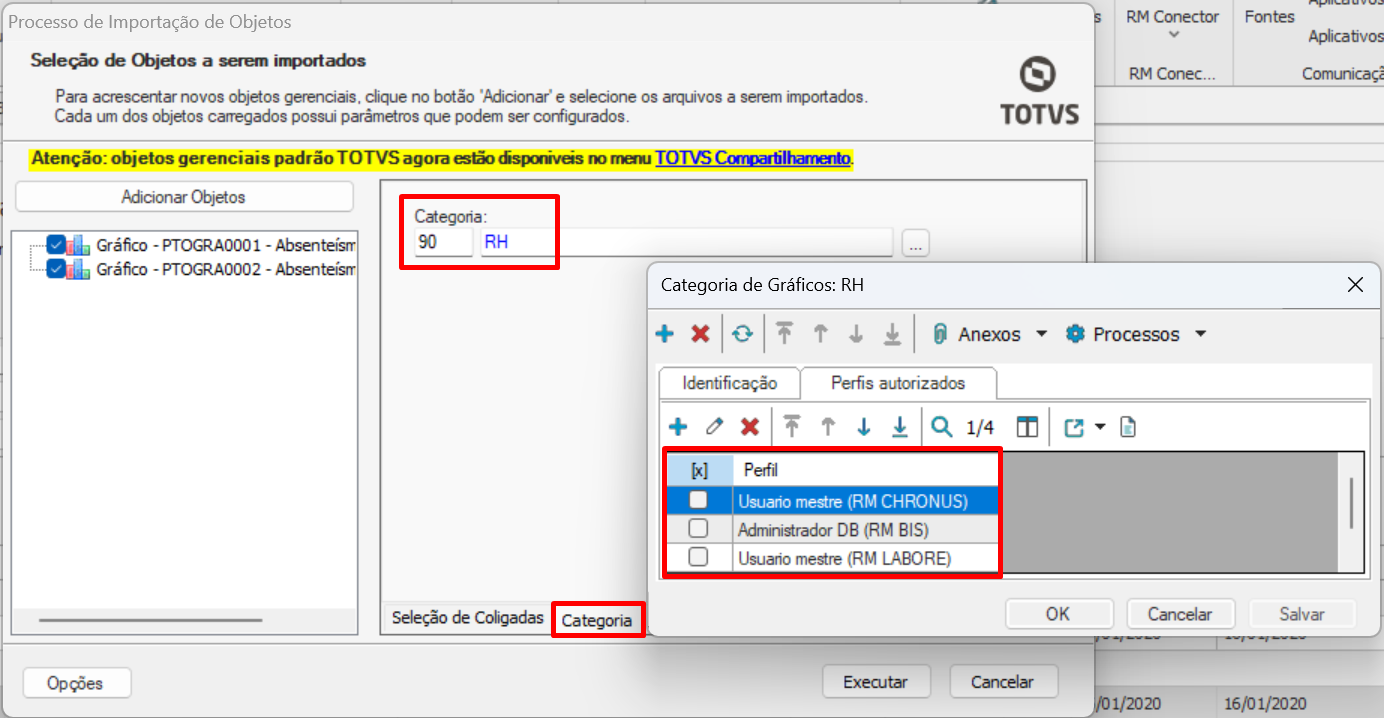Switch to the Seleção de Coligadas tab

[x=467, y=617]
